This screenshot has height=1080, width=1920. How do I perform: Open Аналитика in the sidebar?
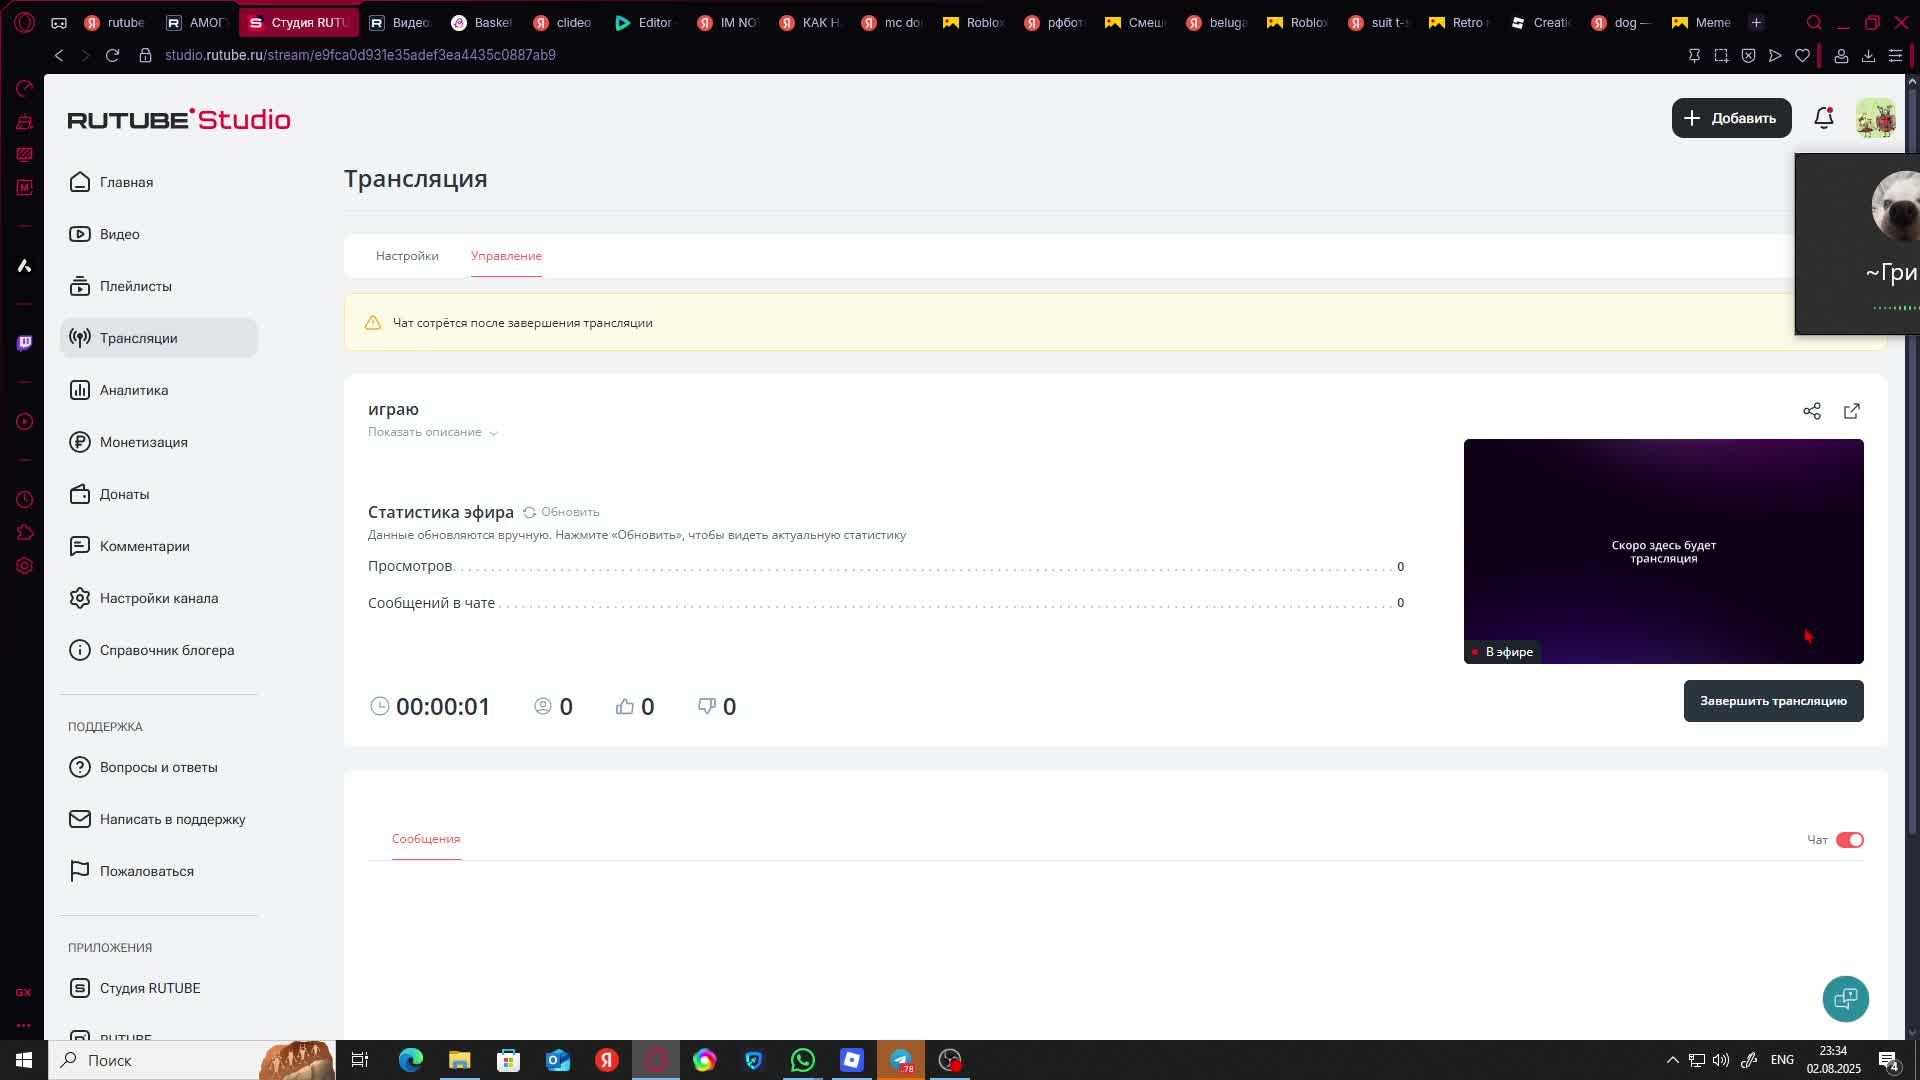[133, 390]
